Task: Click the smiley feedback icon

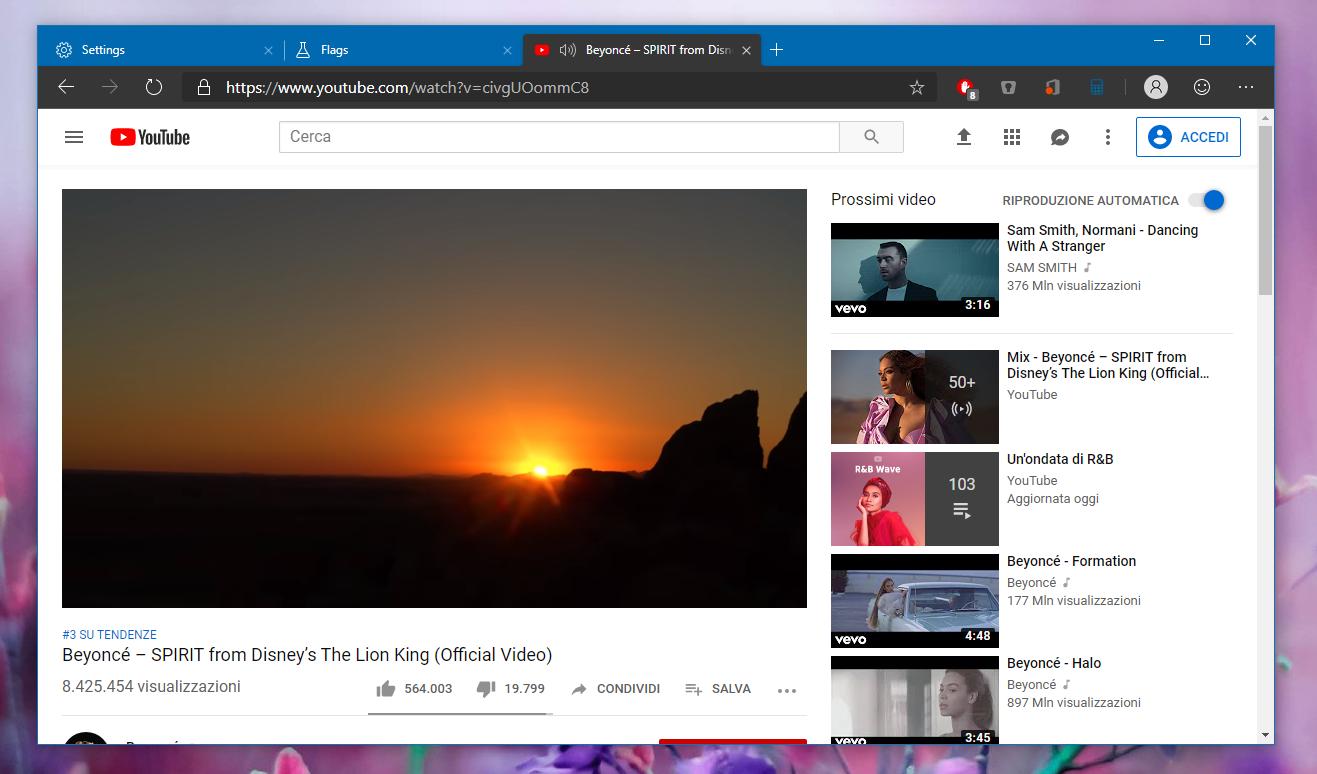Action: 1203,88
